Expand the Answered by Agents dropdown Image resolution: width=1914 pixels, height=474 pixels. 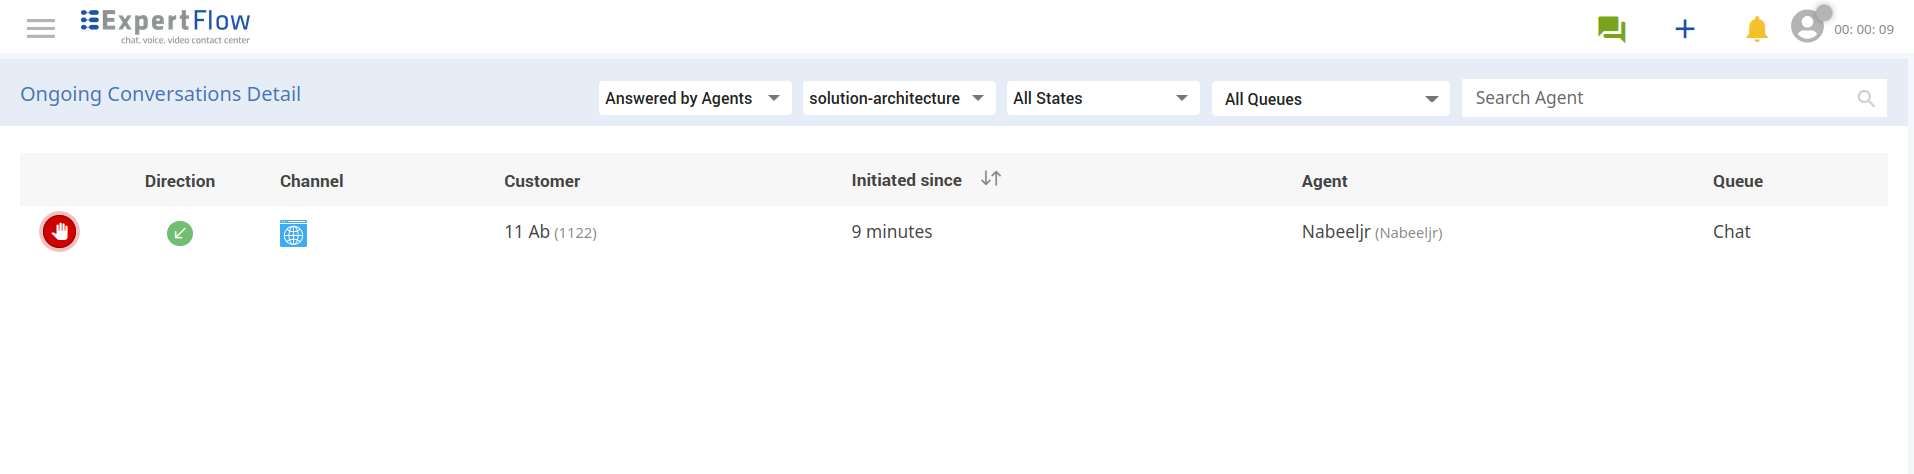coord(694,98)
